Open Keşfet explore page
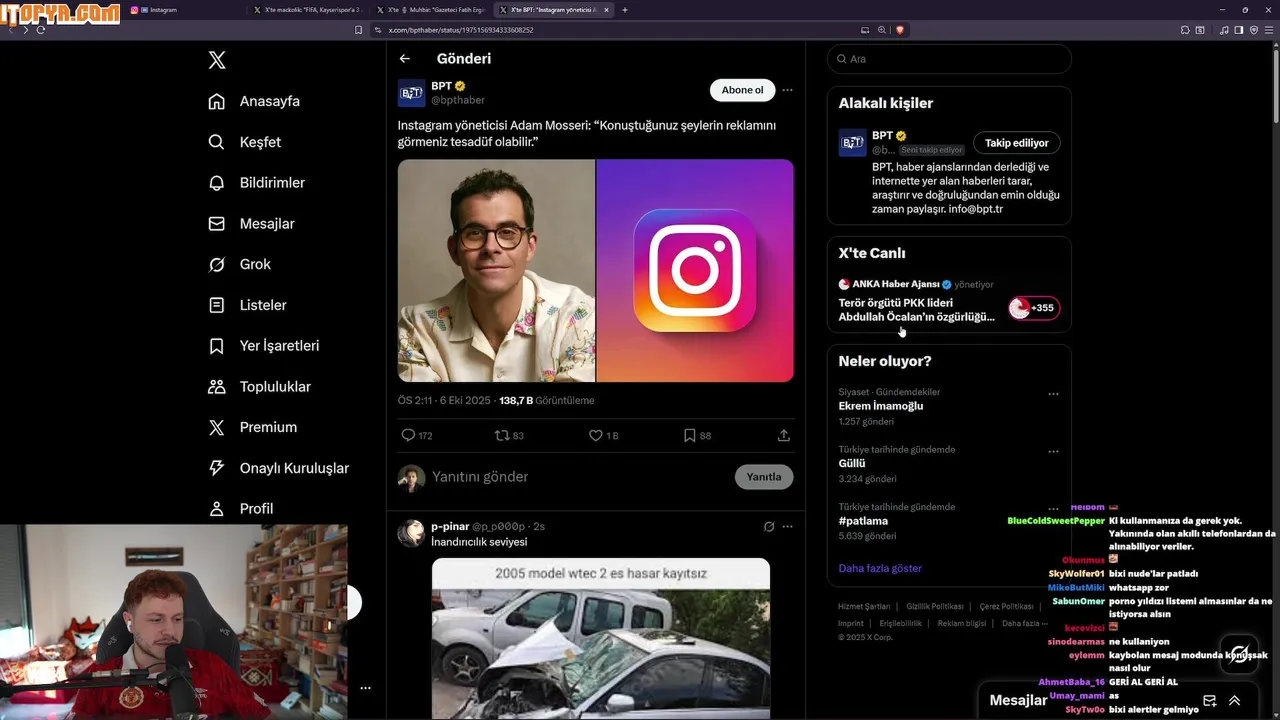 click(245, 142)
